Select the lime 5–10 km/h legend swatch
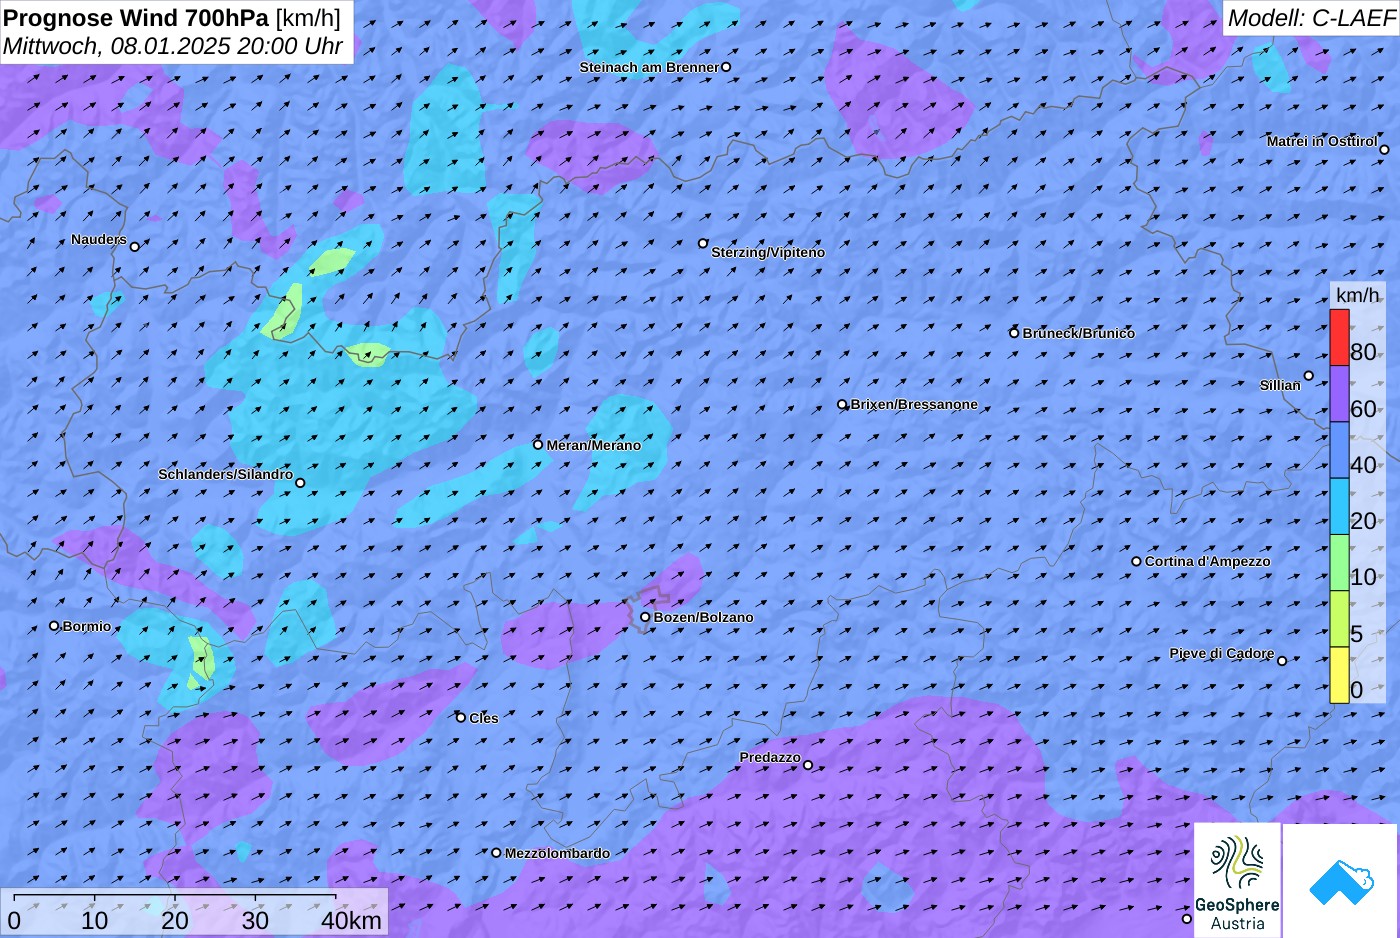Image resolution: width=1400 pixels, height=938 pixels. tap(1339, 619)
